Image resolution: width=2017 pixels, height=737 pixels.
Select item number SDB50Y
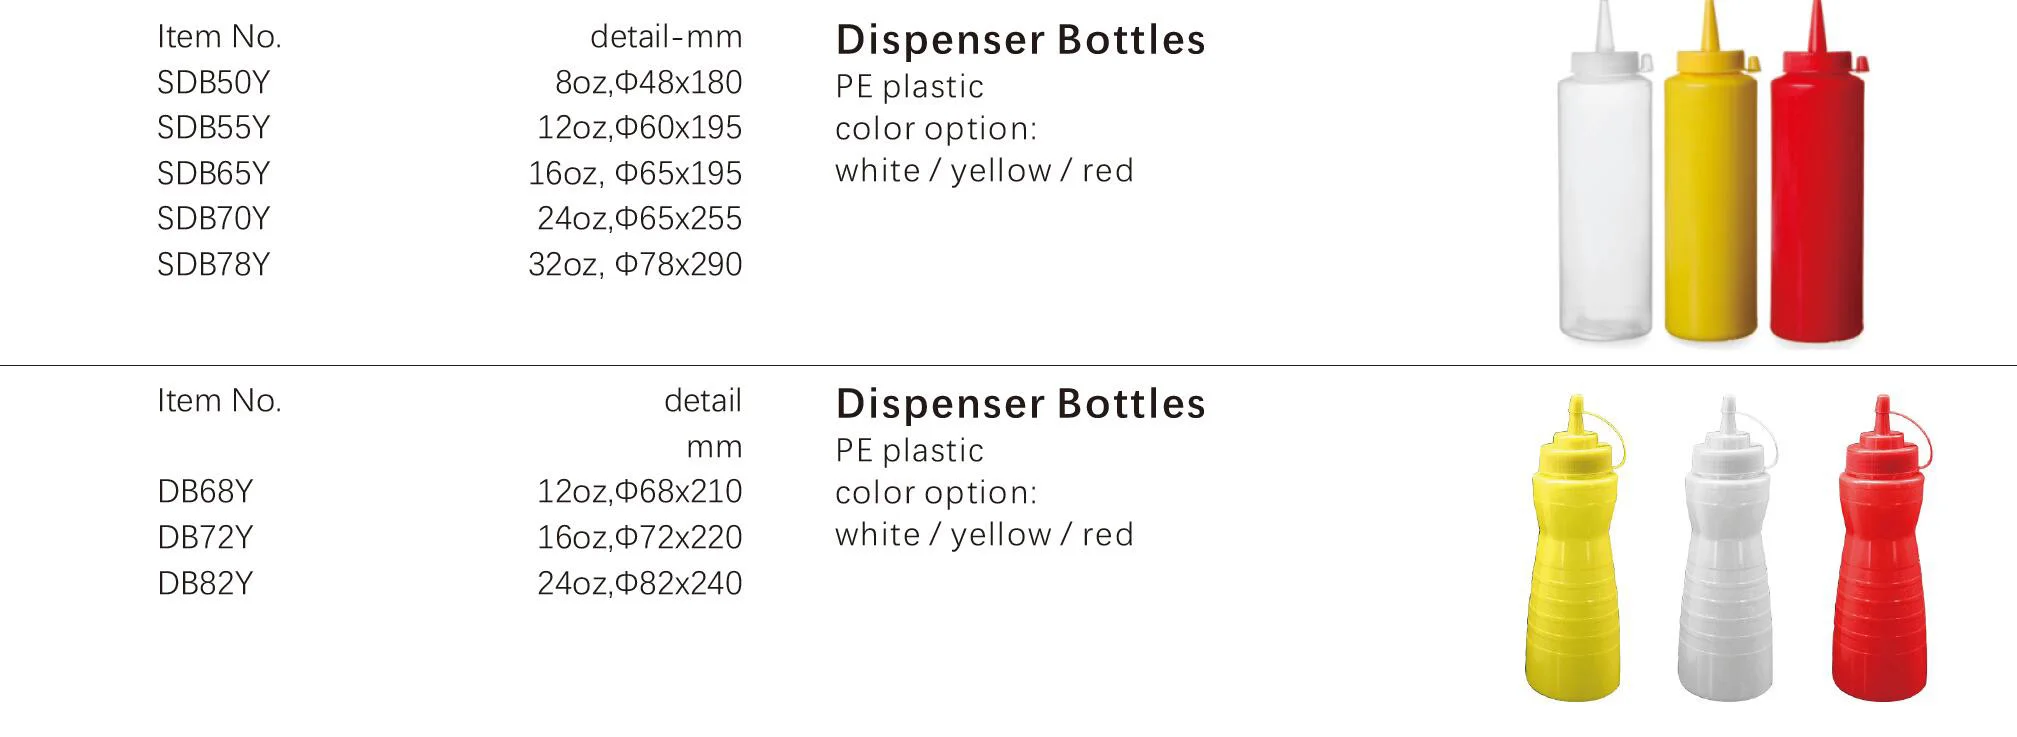213,82
